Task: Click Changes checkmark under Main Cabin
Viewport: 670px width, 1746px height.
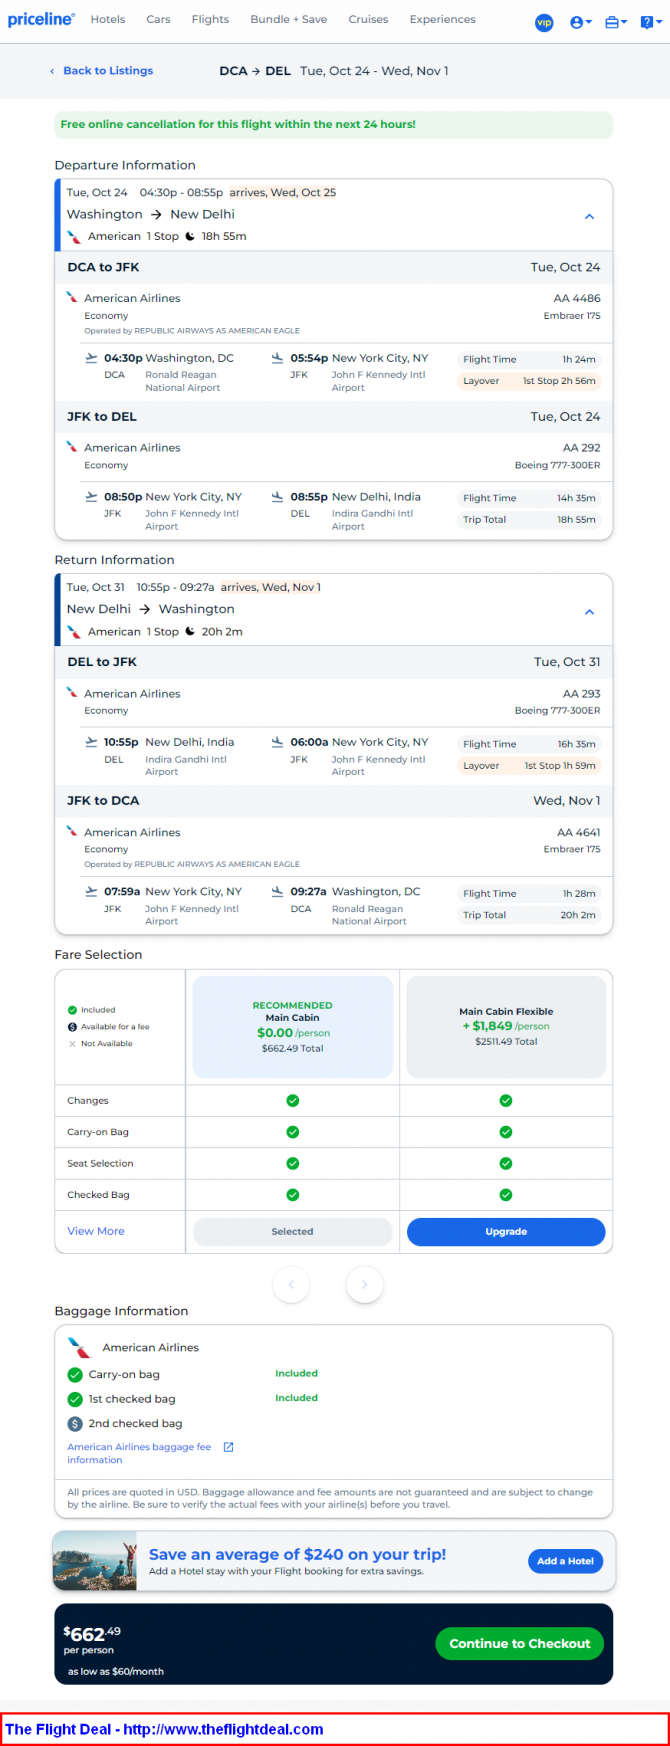Action: 293,1101
